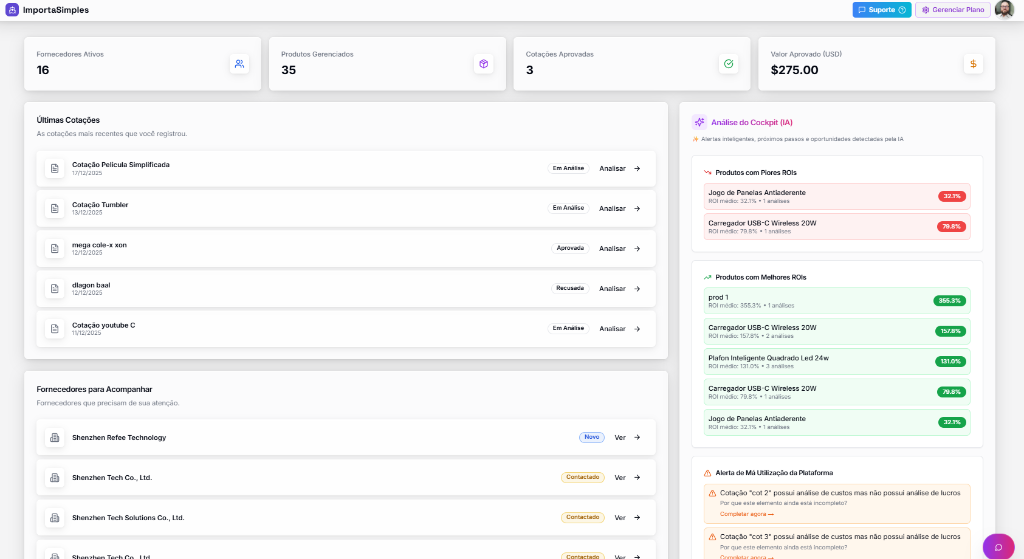1024x559 pixels.
Task: Click document icon for Cotação Tumbler
Action: [55, 208]
